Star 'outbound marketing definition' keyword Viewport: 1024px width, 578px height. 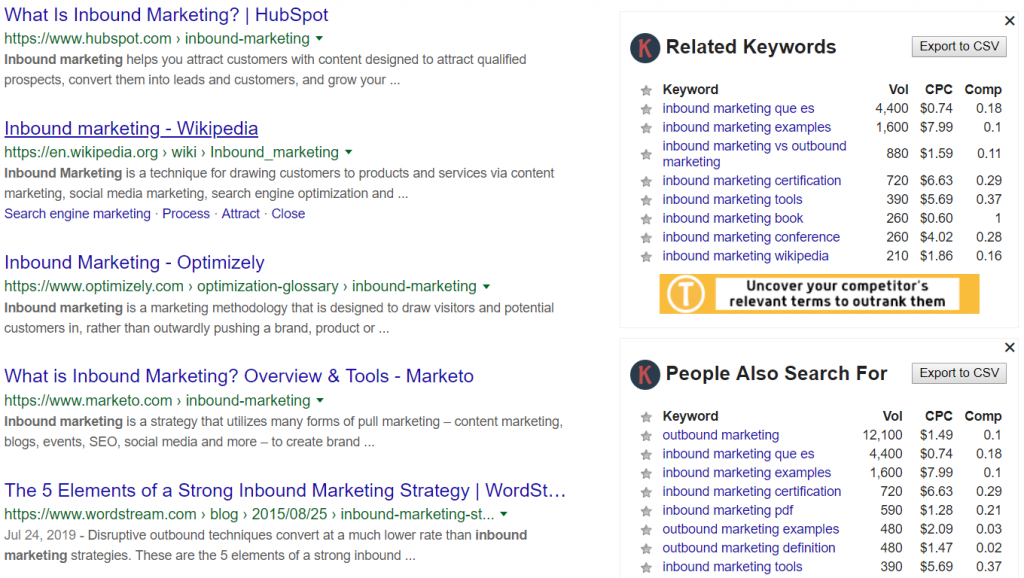coord(646,549)
